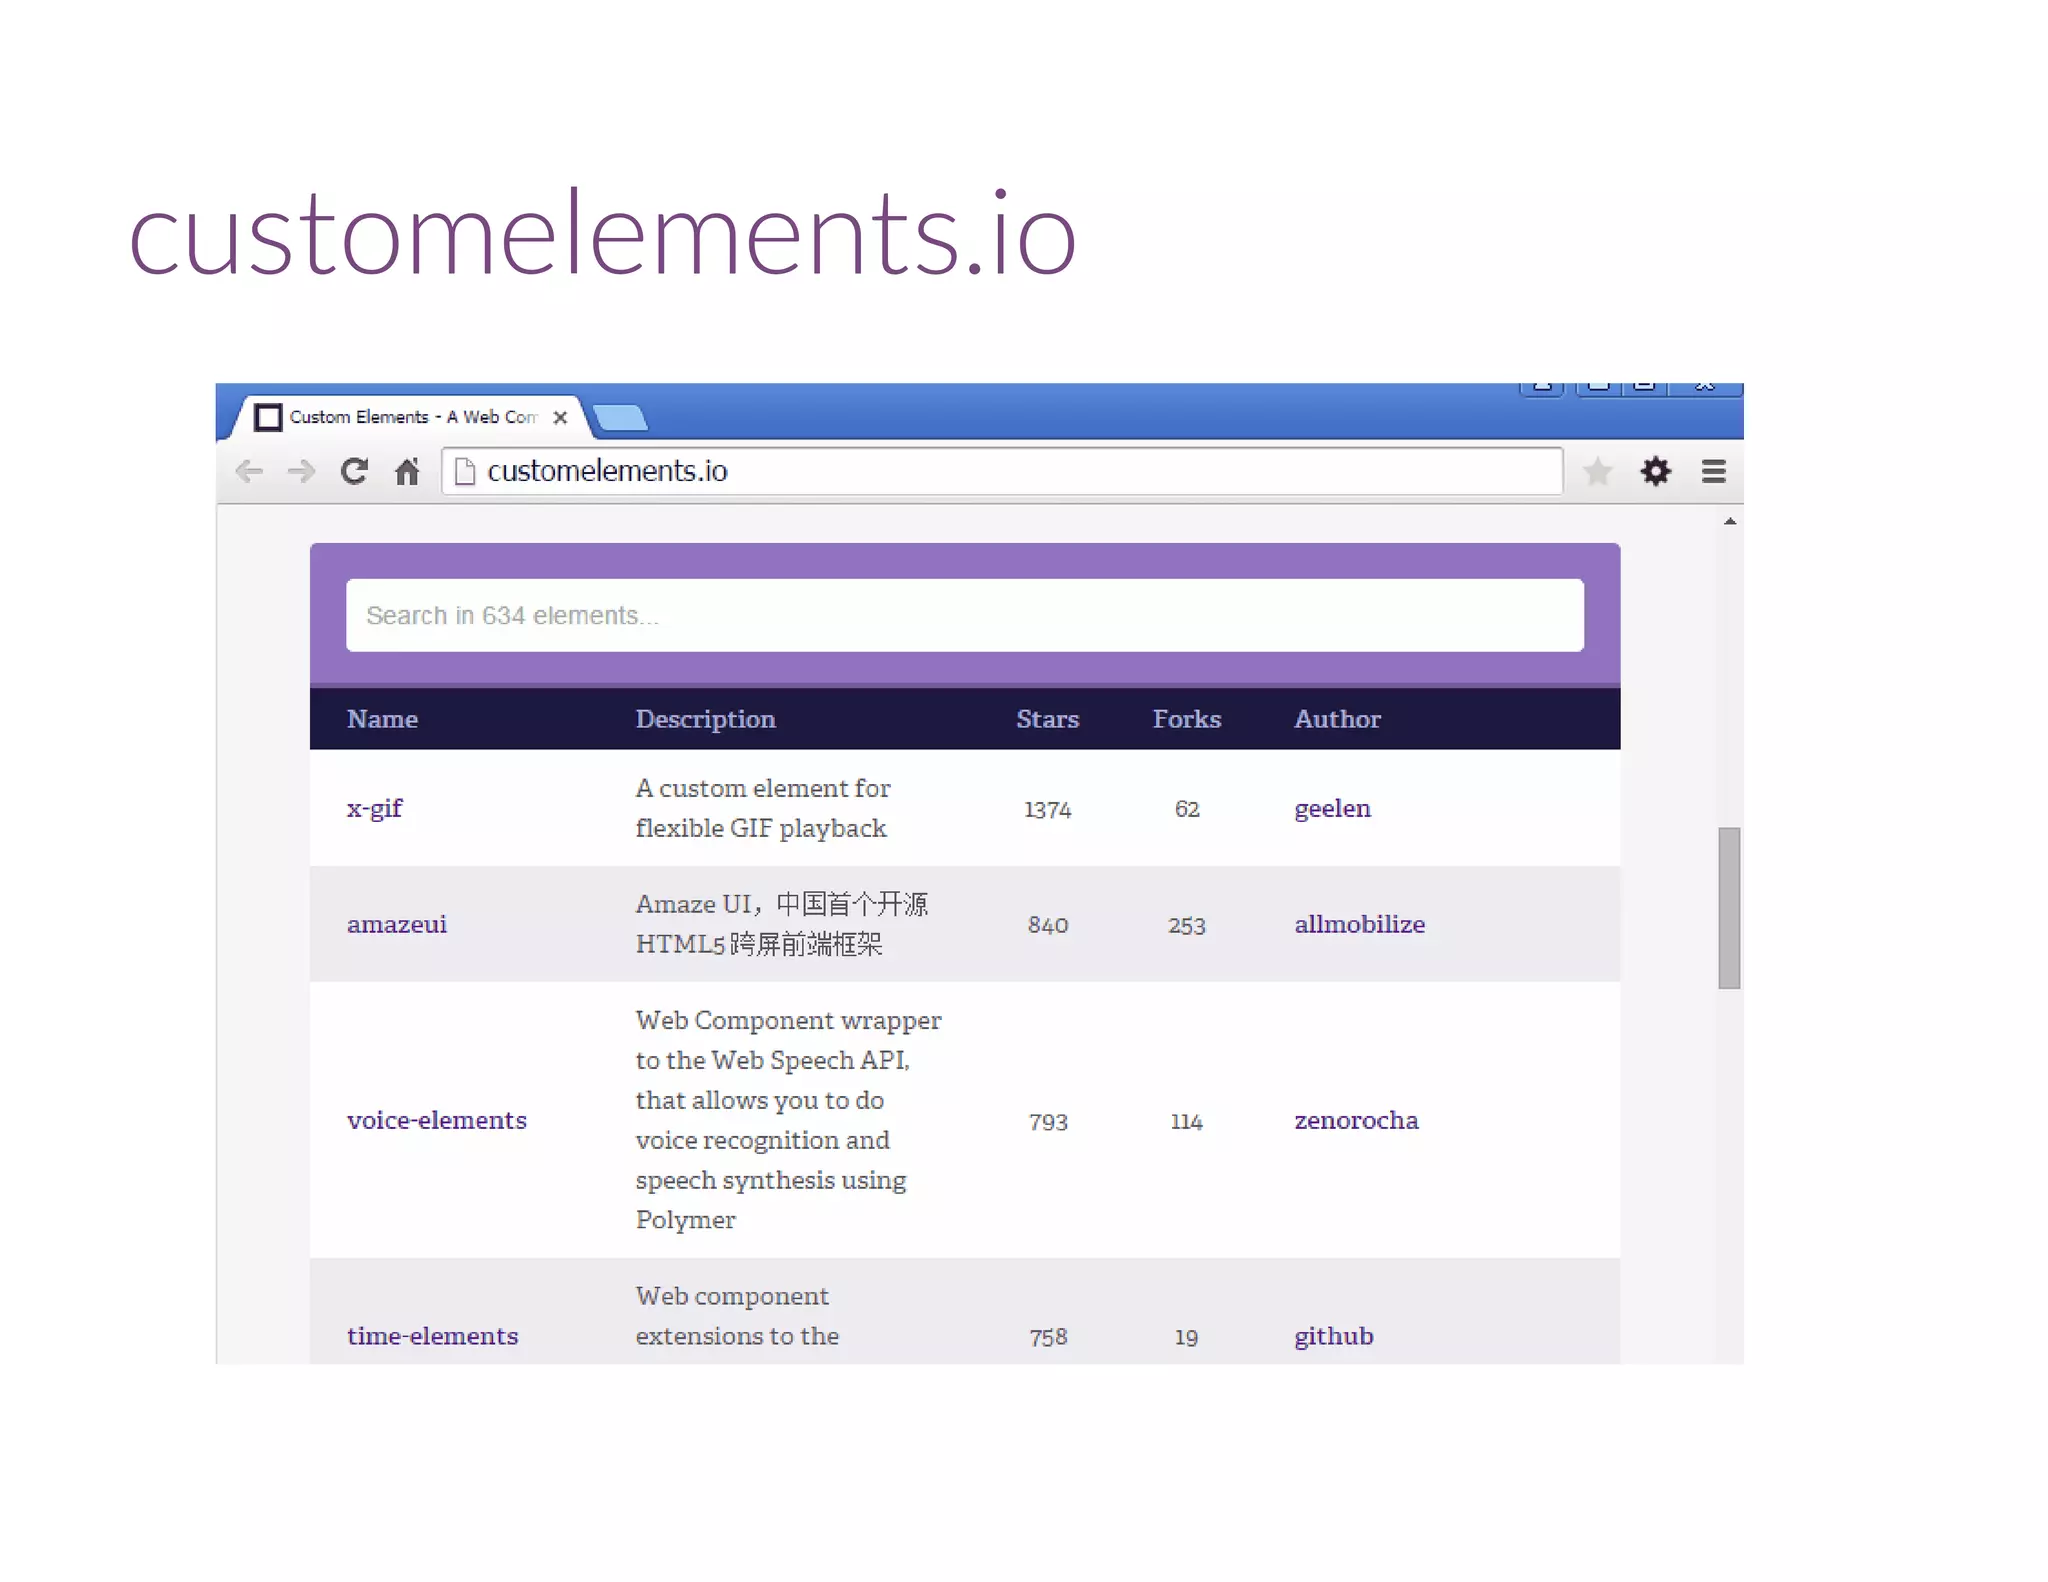
Task: Click the 793 stars value
Action: (1048, 1122)
